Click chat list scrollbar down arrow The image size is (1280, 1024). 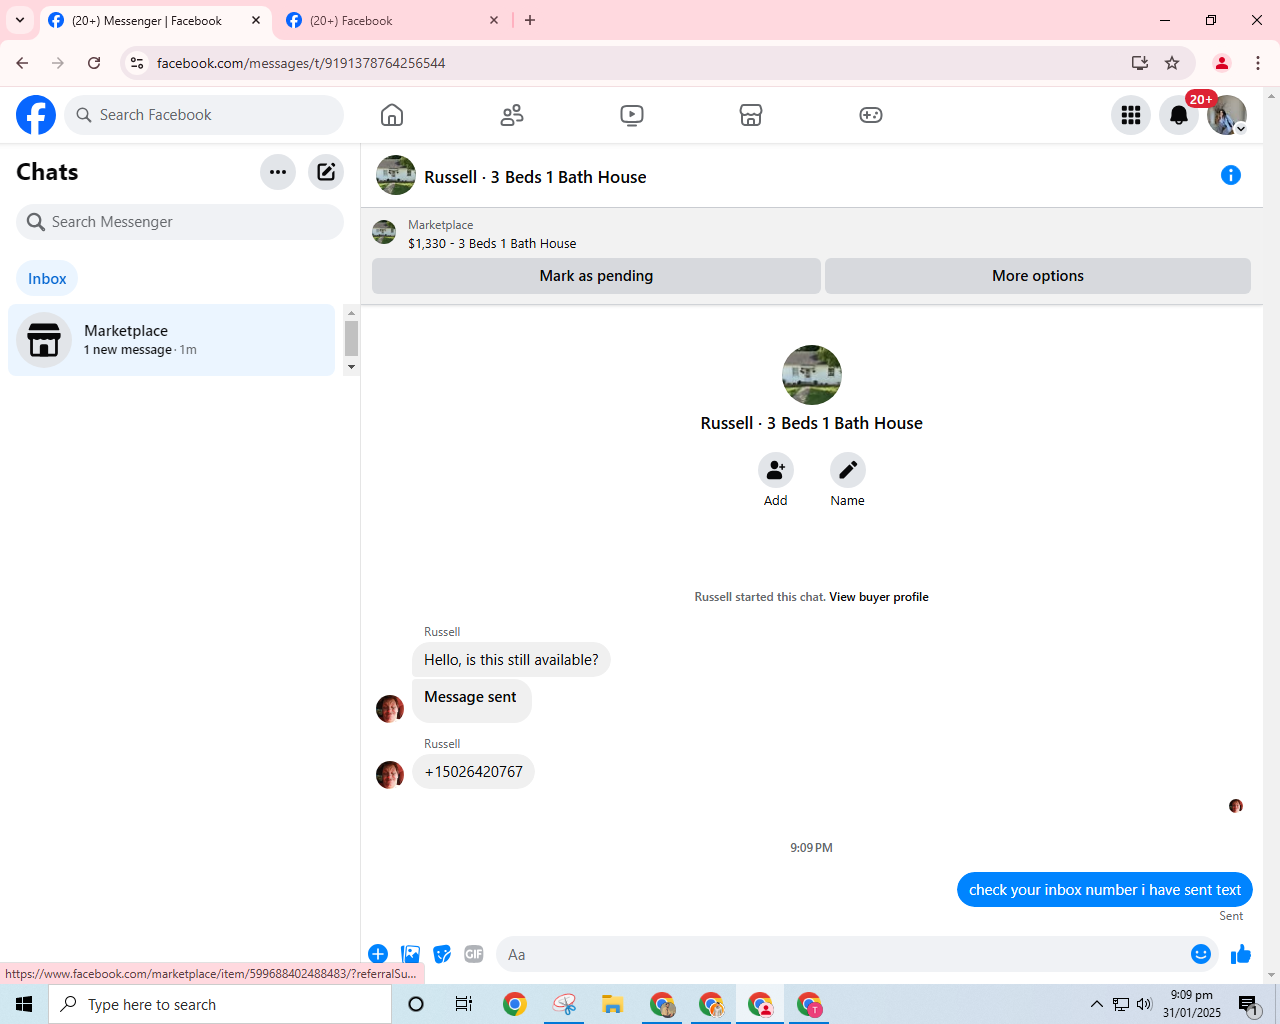click(351, 367)
